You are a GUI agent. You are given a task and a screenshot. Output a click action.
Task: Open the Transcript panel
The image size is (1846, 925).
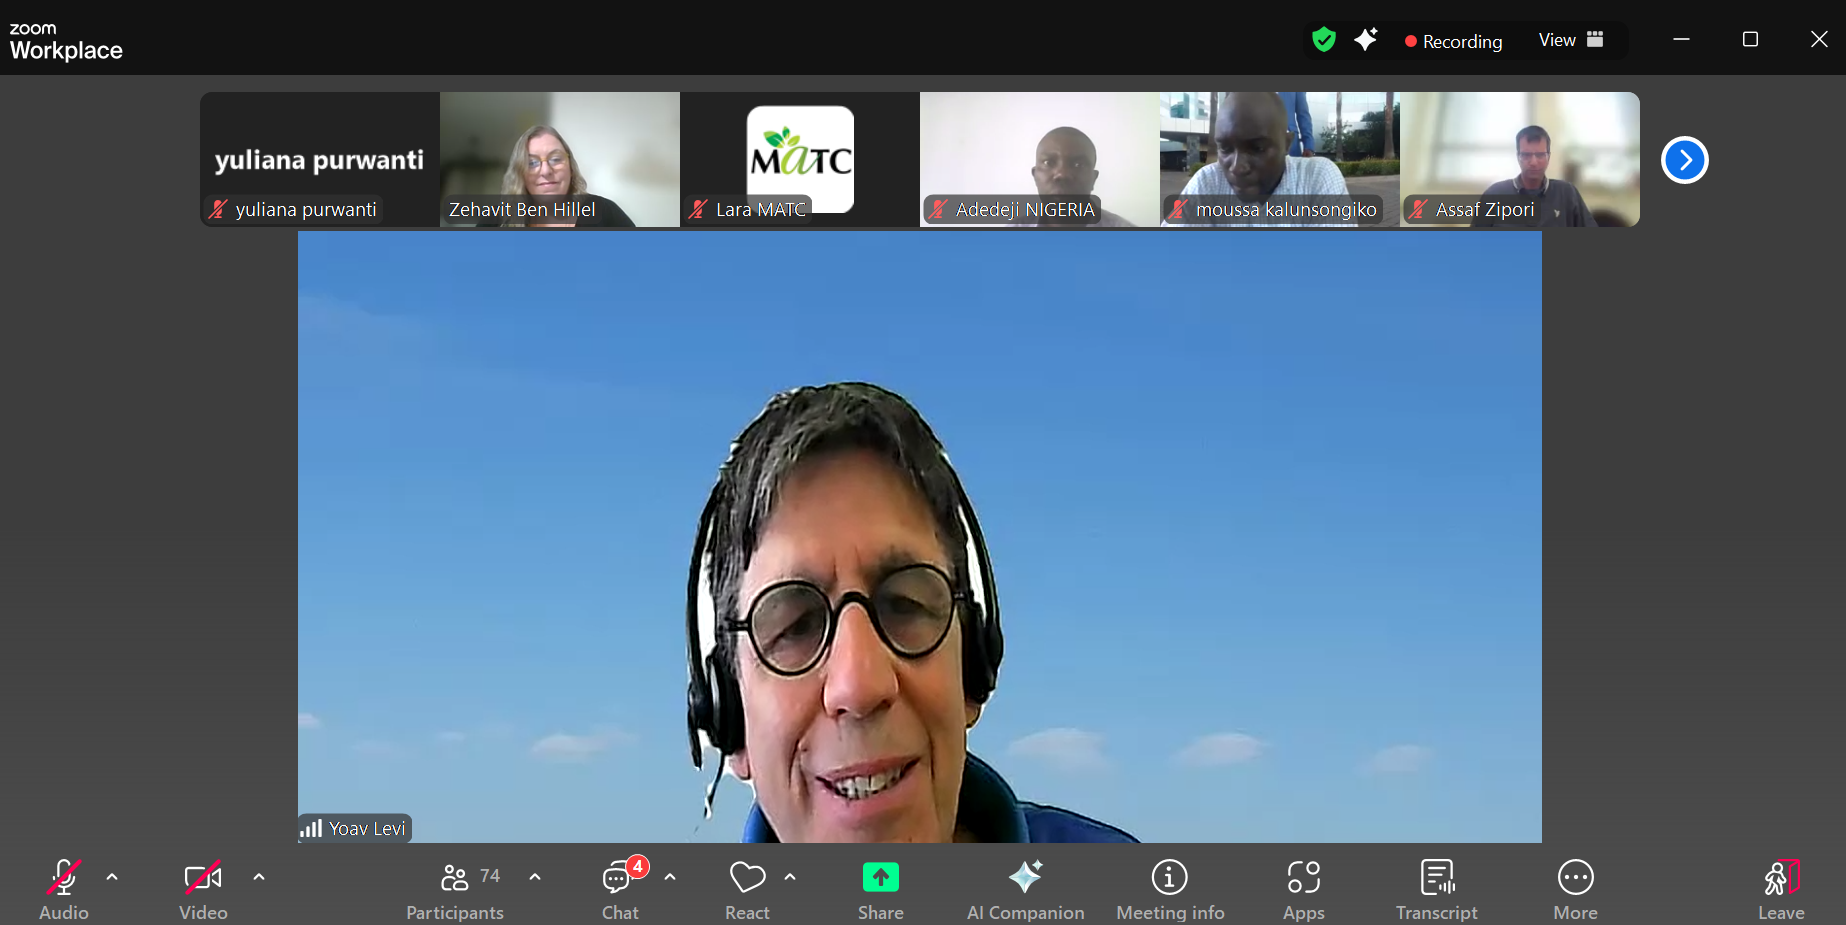[1437, 889]
